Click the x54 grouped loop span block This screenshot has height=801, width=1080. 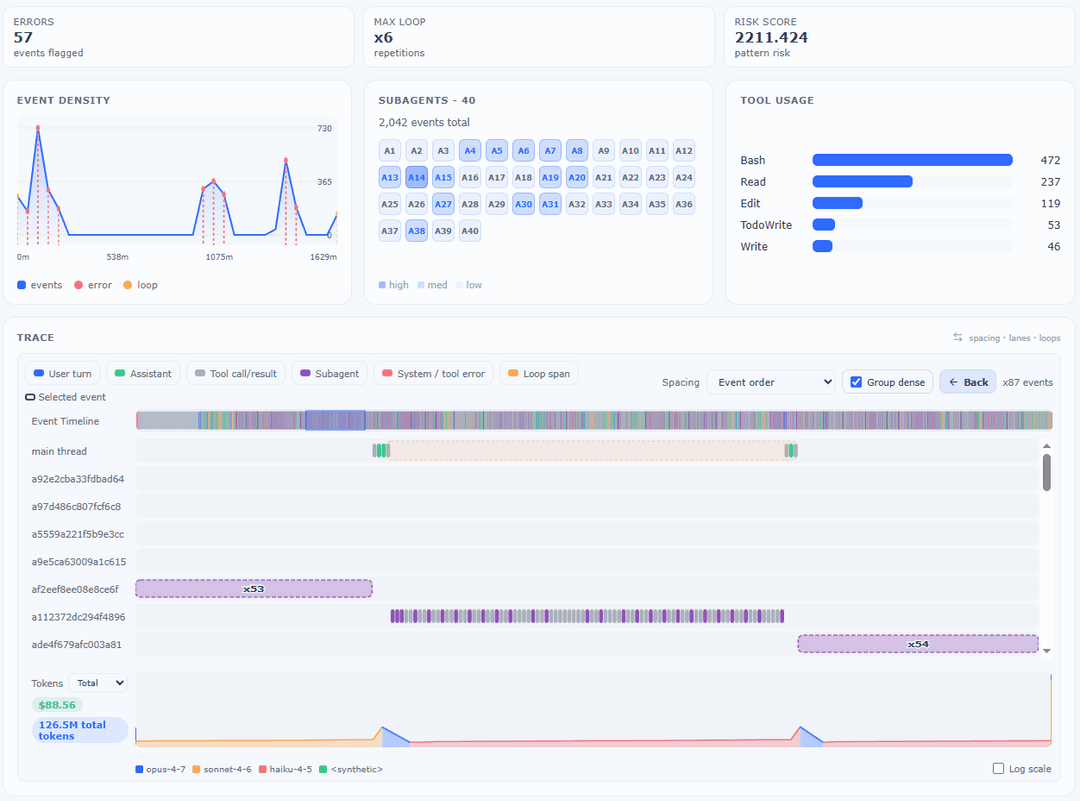point(918,644)
